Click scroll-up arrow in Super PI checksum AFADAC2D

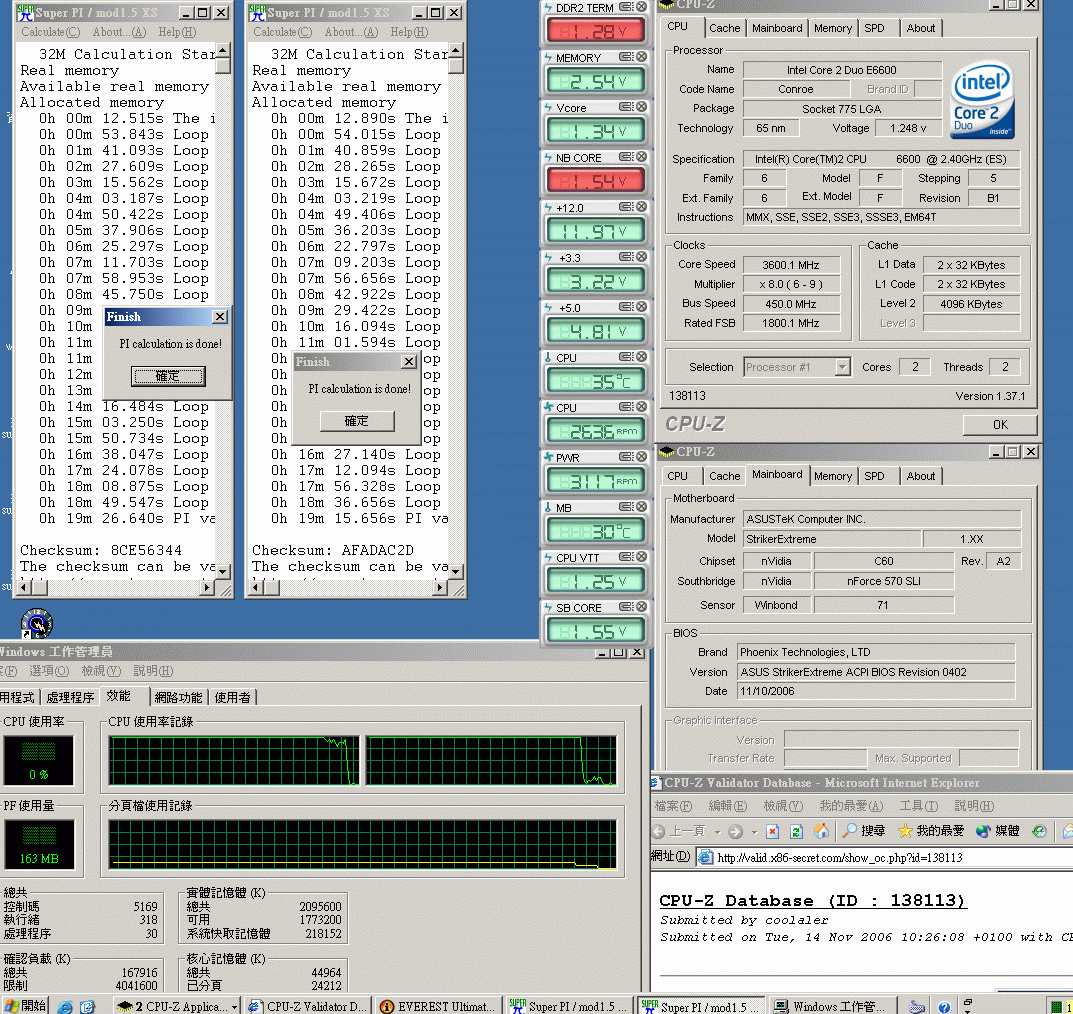pos(455,51)
